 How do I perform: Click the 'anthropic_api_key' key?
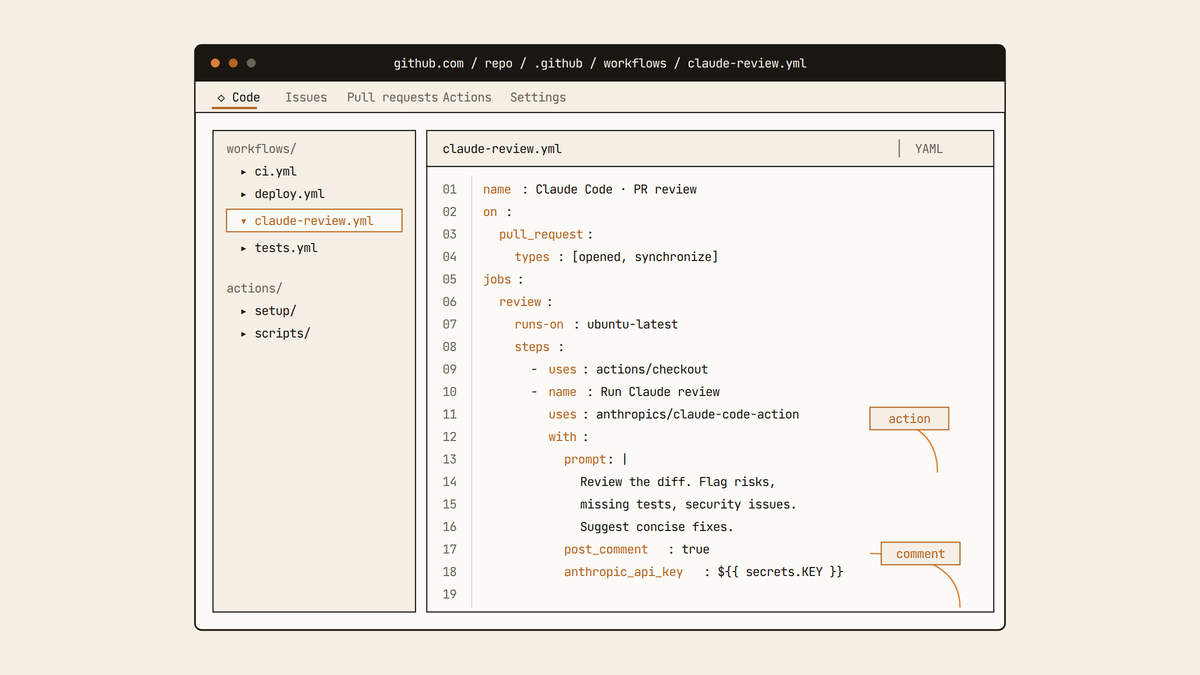coord(623,572)
